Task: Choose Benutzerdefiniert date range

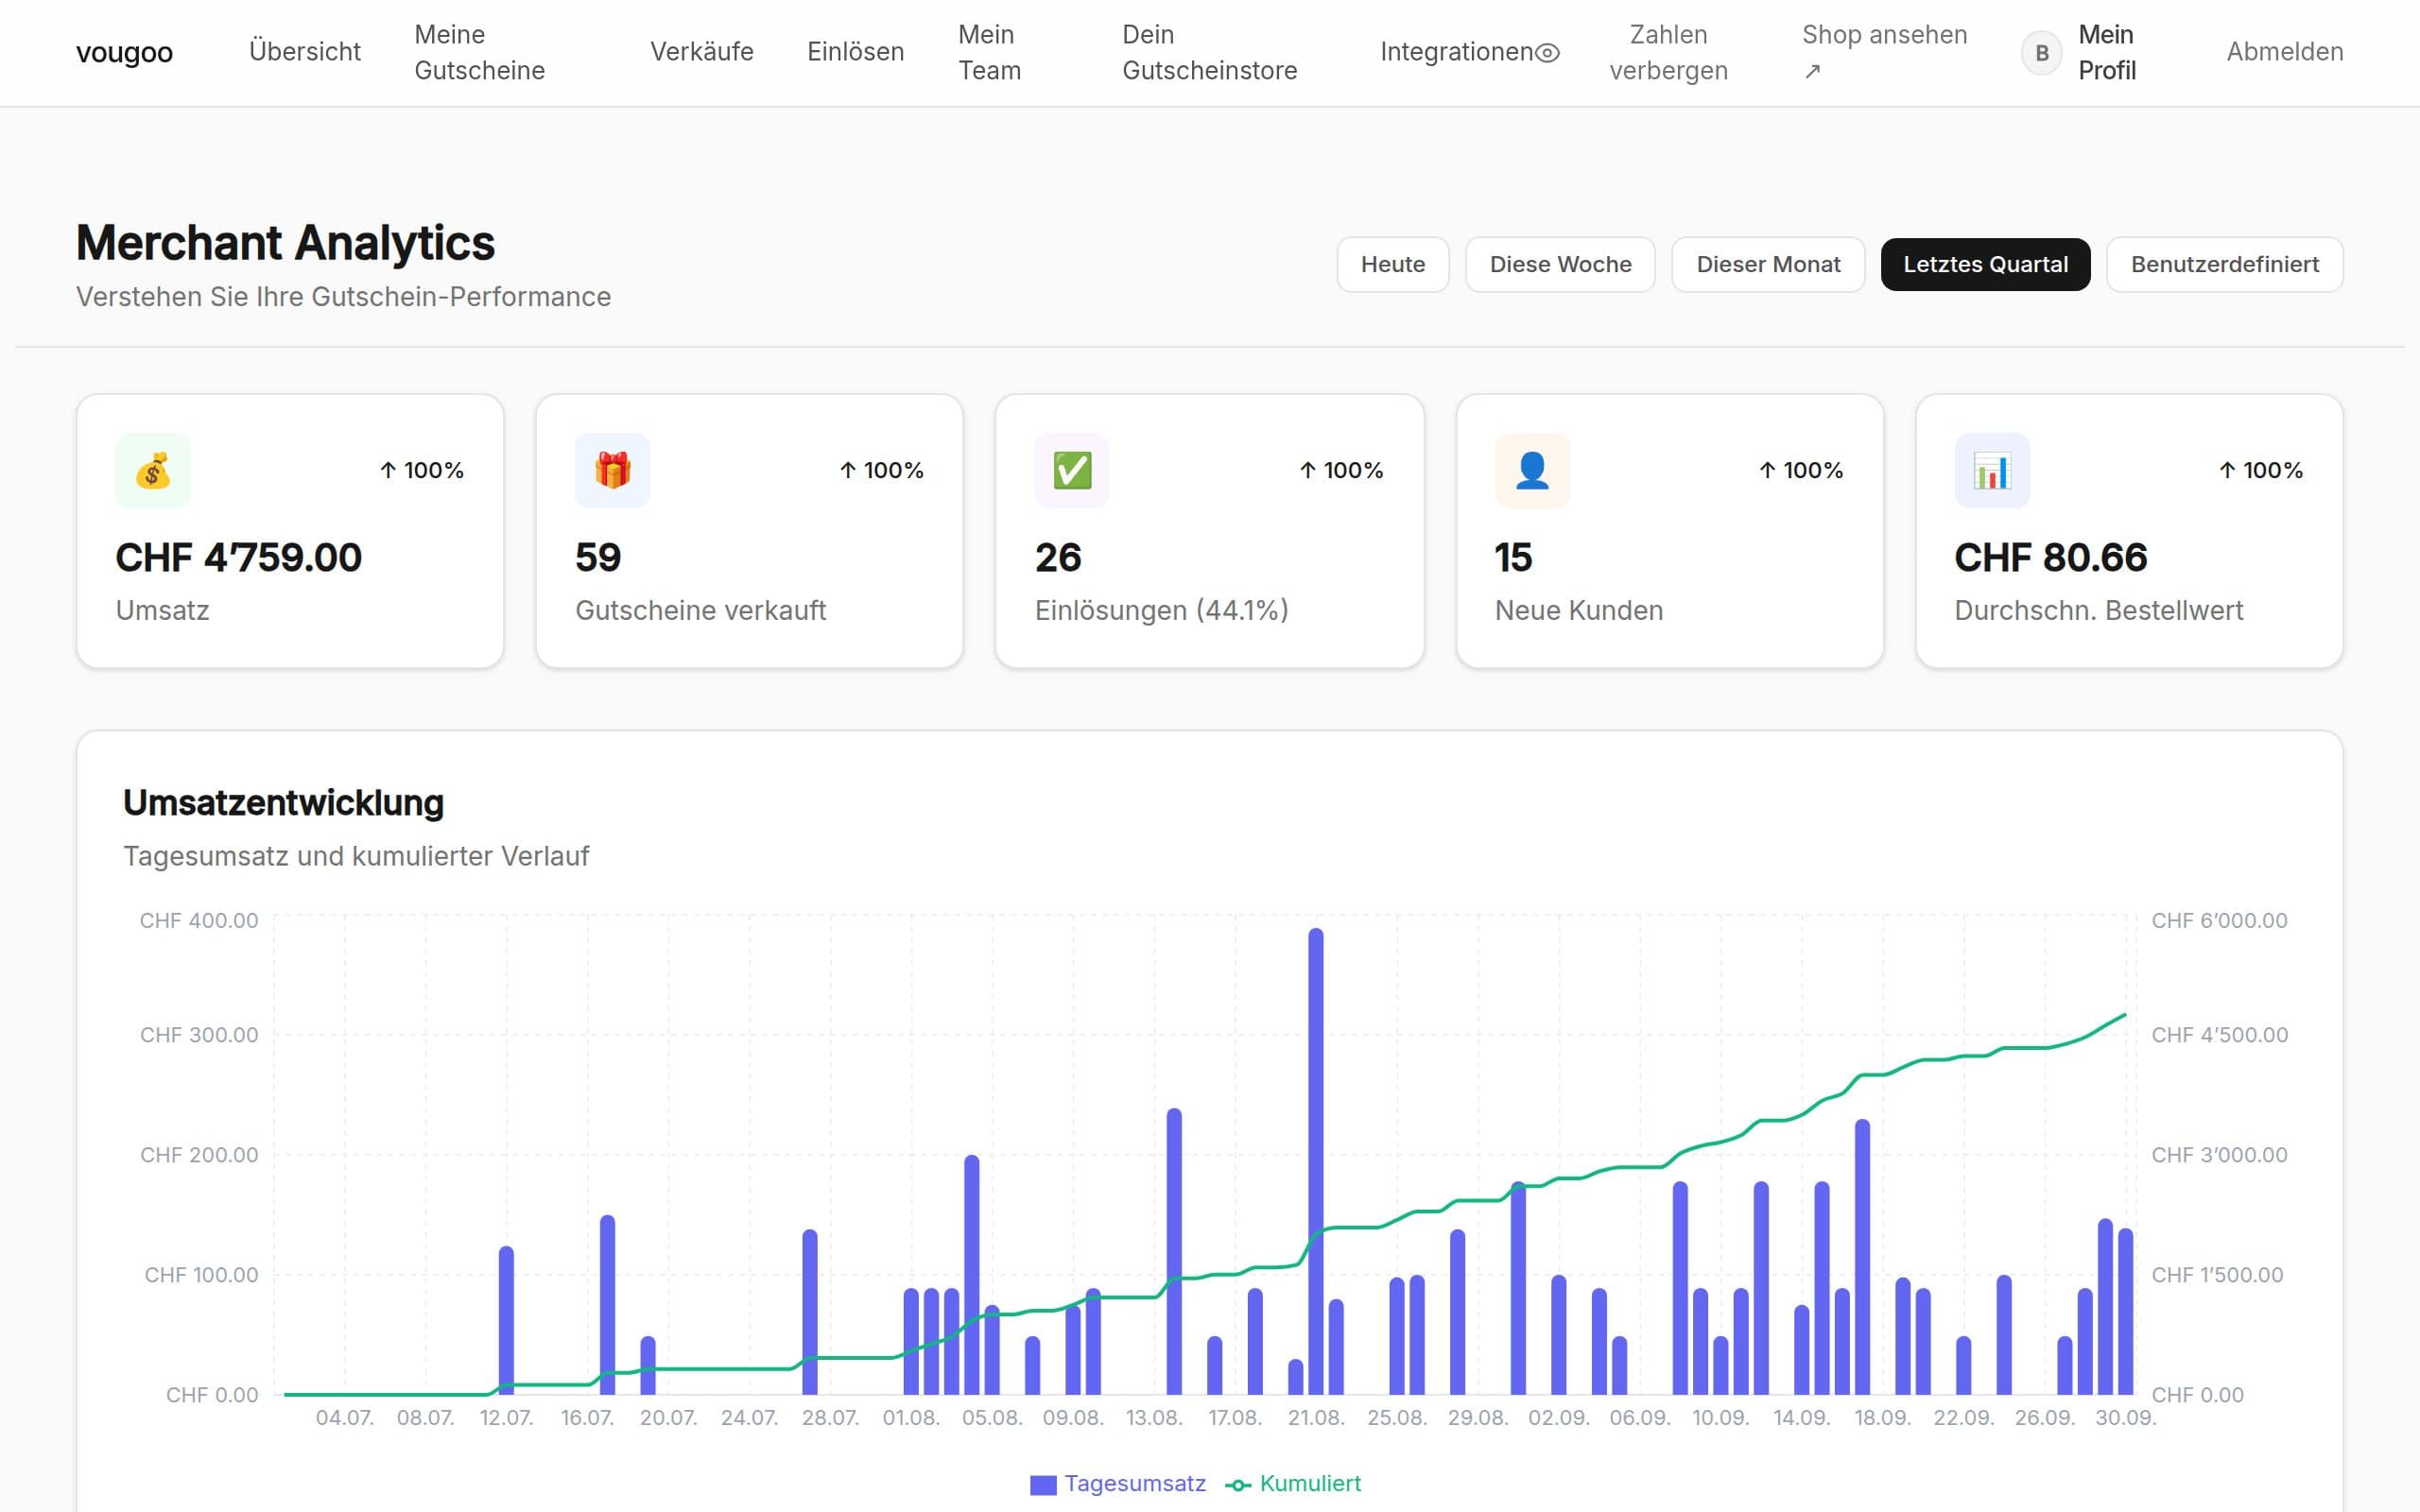Action: pos(2224,265)
